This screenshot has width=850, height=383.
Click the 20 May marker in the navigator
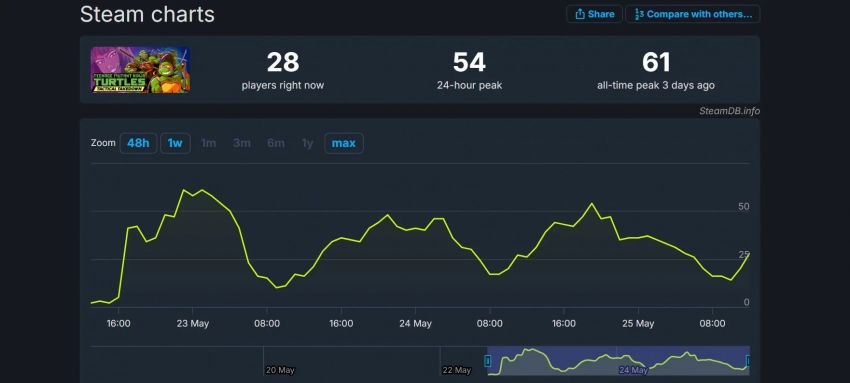pyautogui.click(x=280, y=371)
